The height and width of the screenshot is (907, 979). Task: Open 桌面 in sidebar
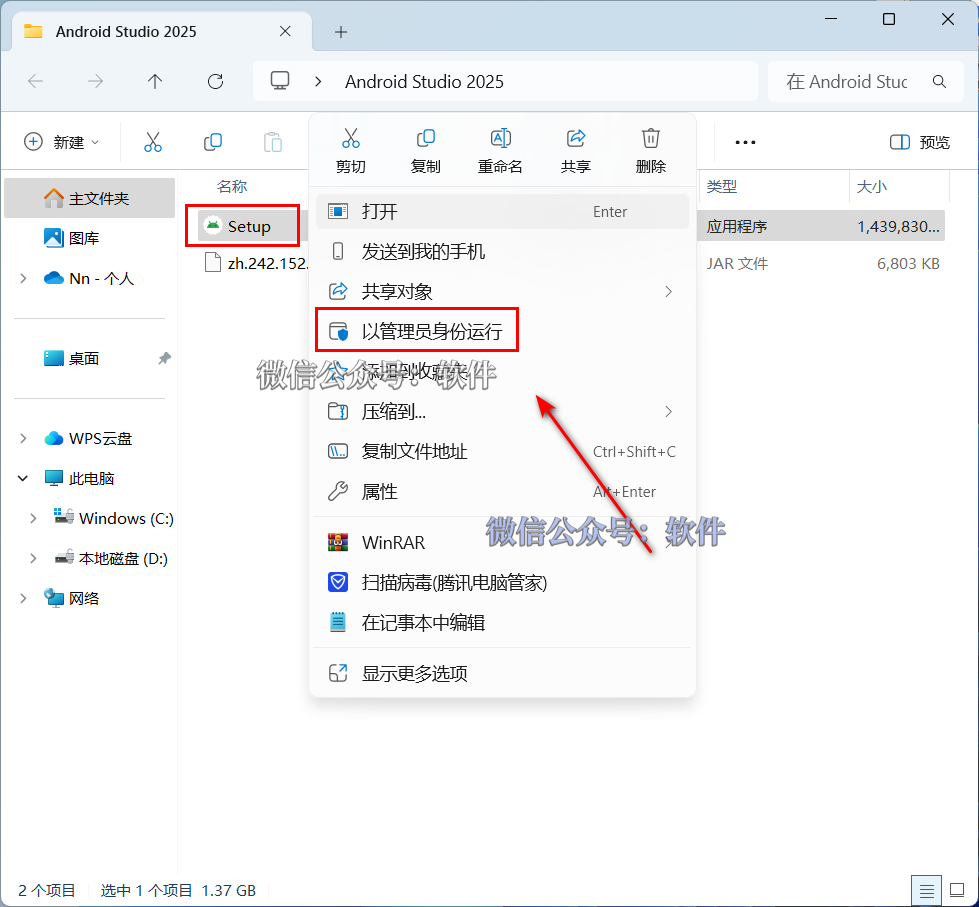(89, 358)
